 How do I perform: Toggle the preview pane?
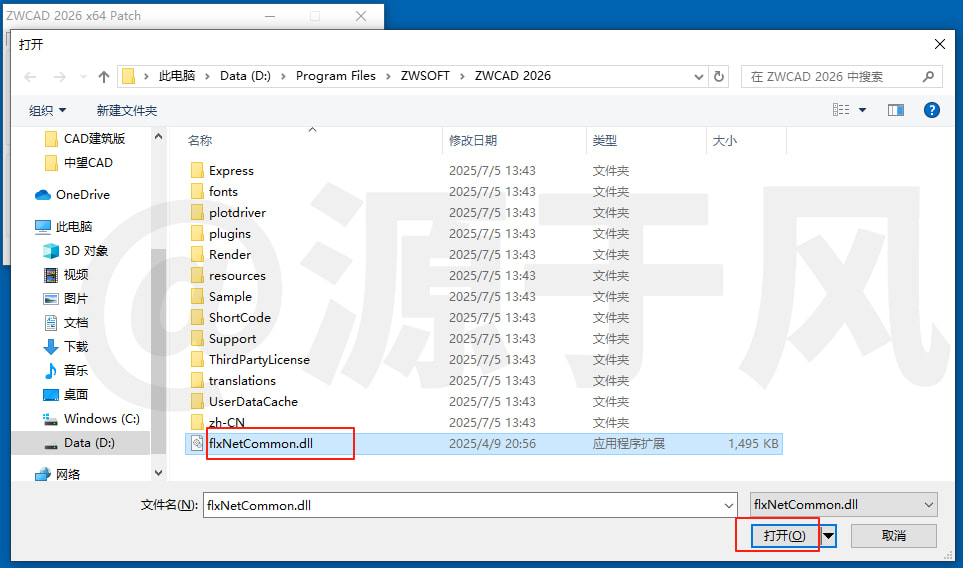(x=895, y=110)
